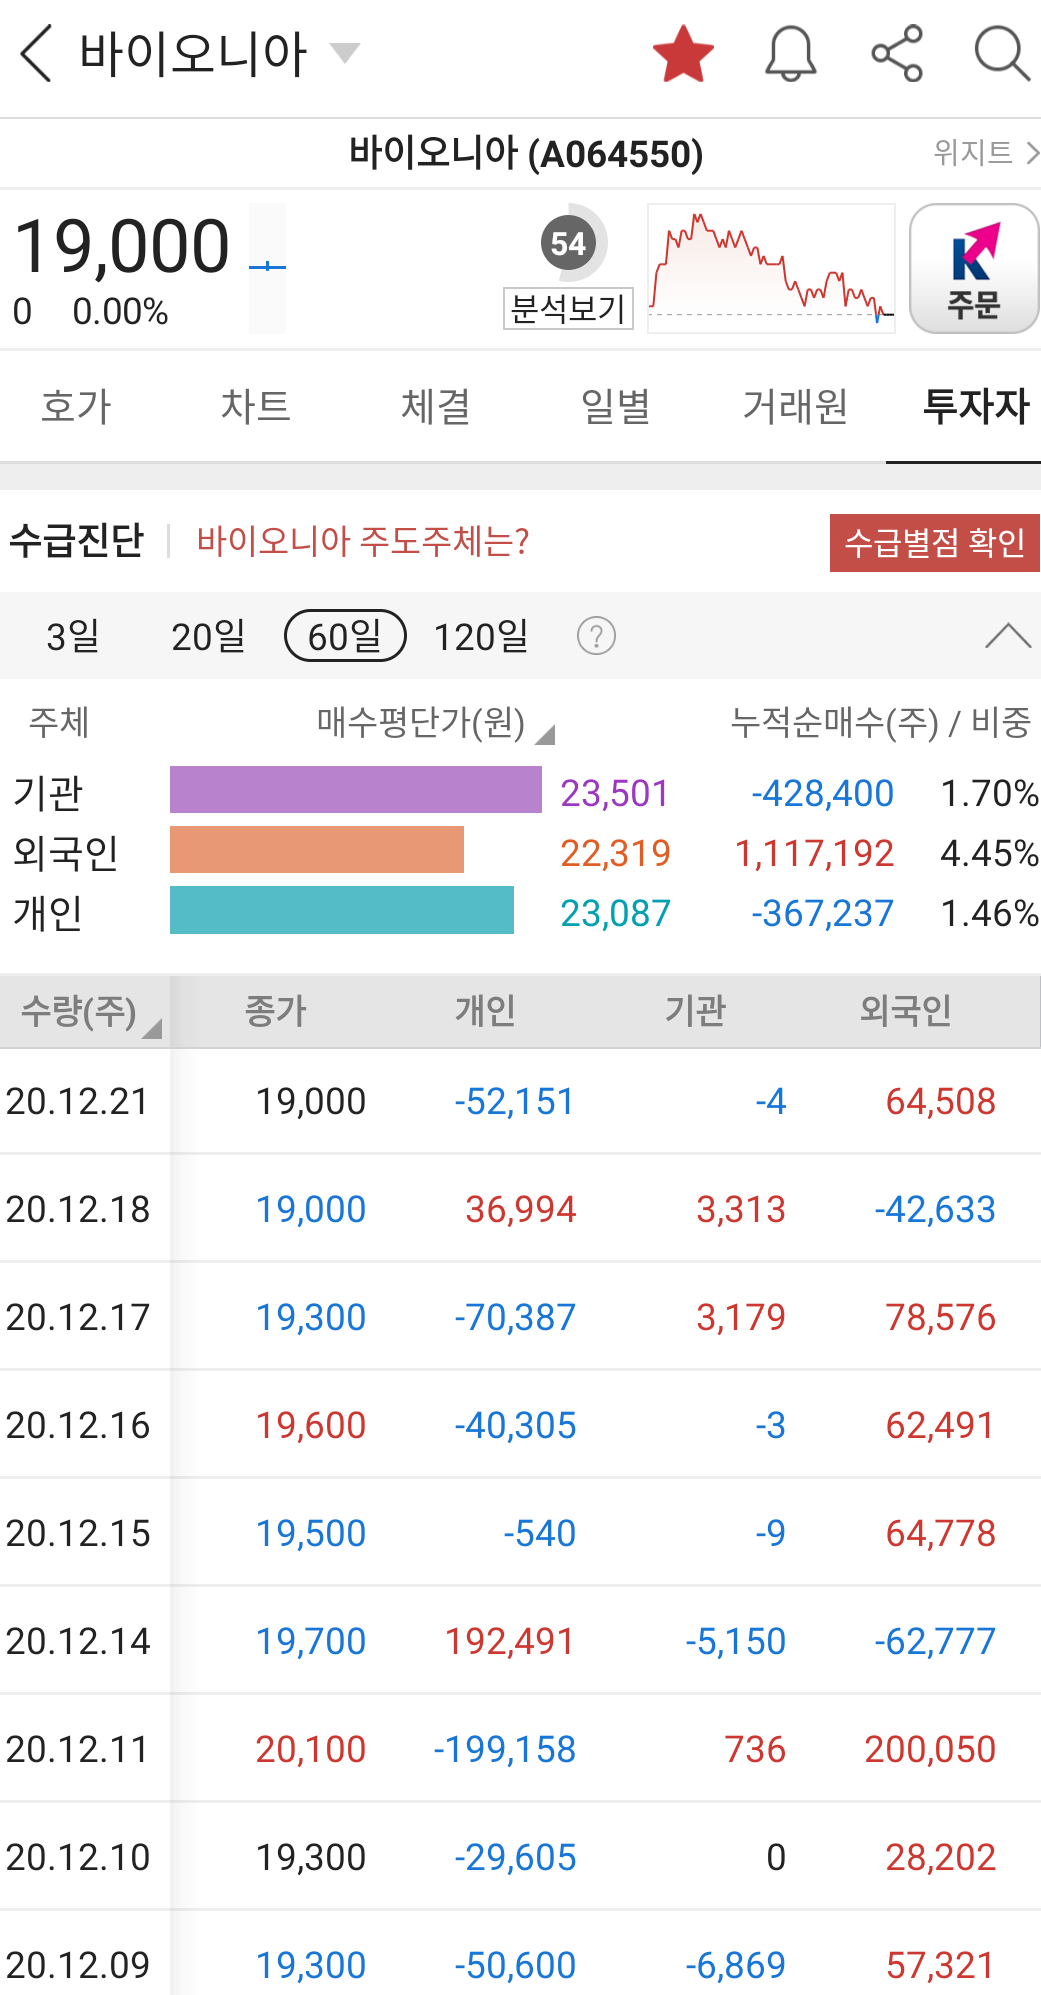Screen dimensions: 1041x1995
Task: Select the 투자자 tab
Action: coord(975,406)
